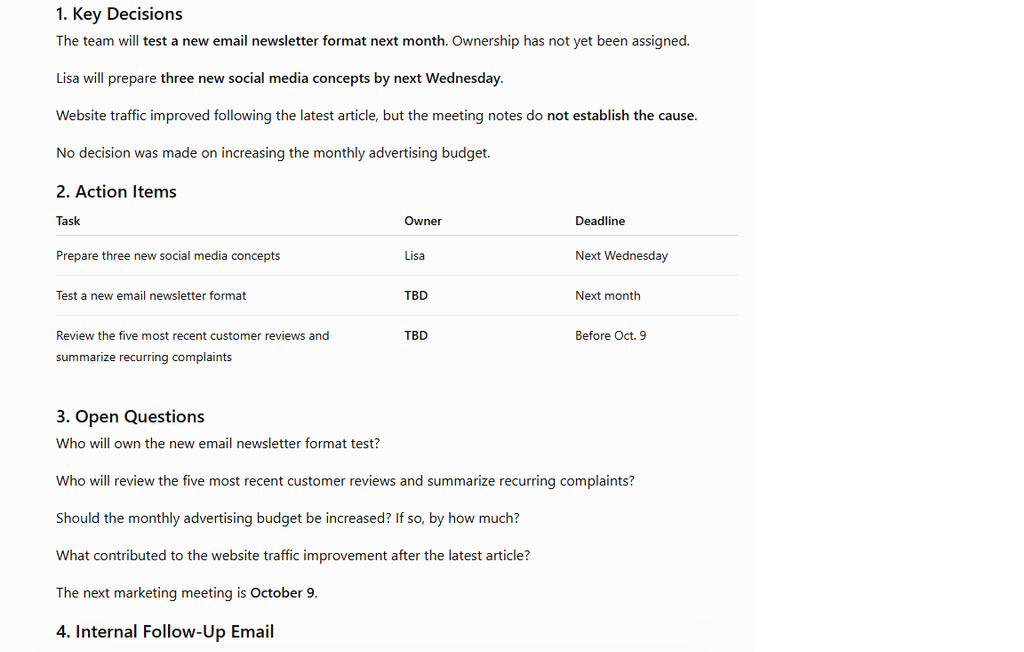
Task: Click the '1. Key Decisions' heading
Action: (119, 14)
